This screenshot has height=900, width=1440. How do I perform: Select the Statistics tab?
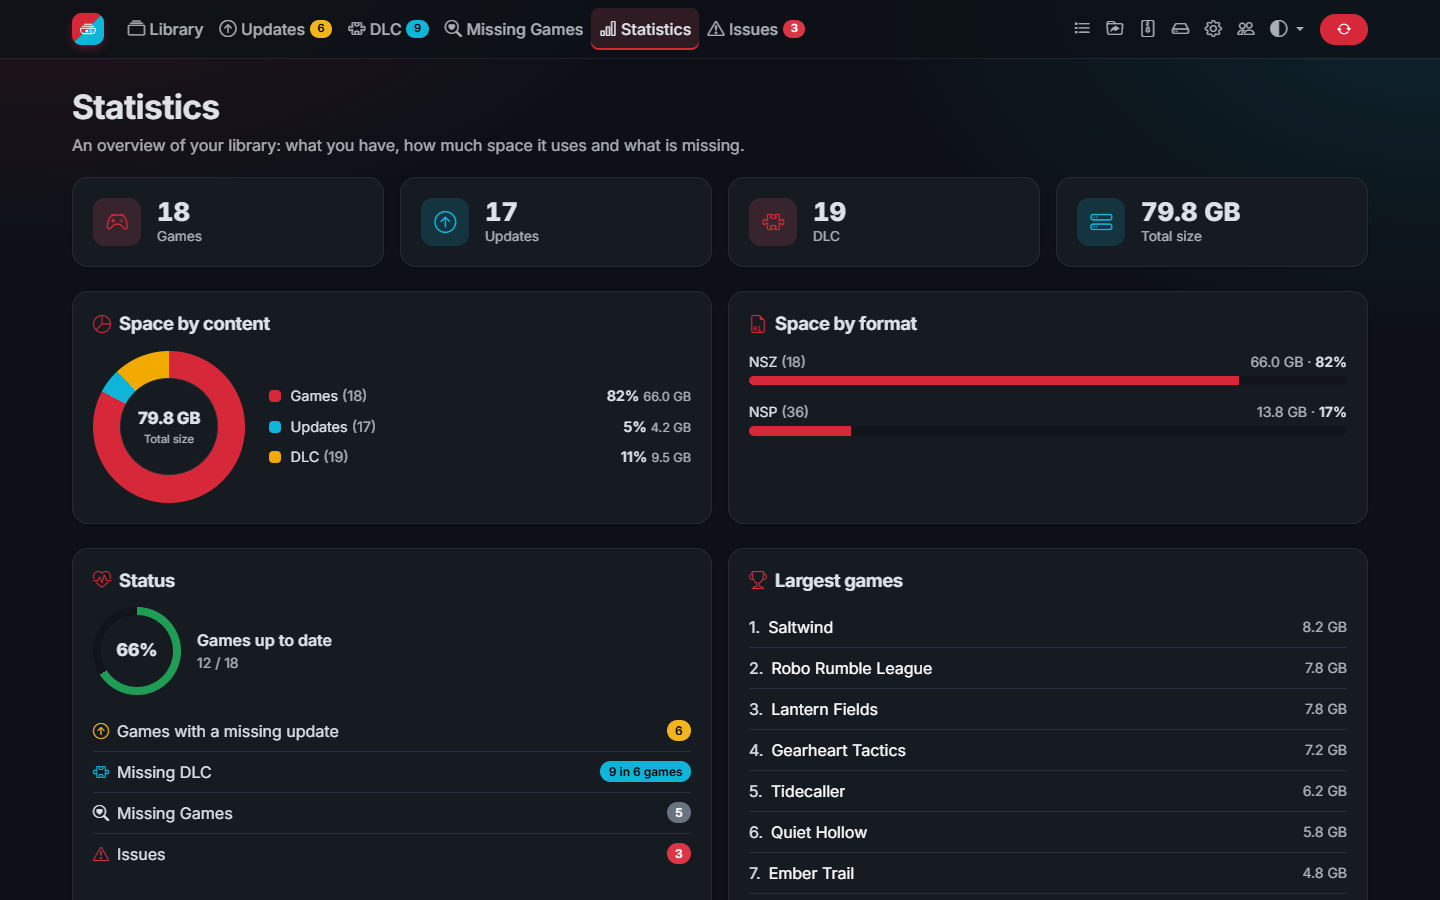coord(645,29)
